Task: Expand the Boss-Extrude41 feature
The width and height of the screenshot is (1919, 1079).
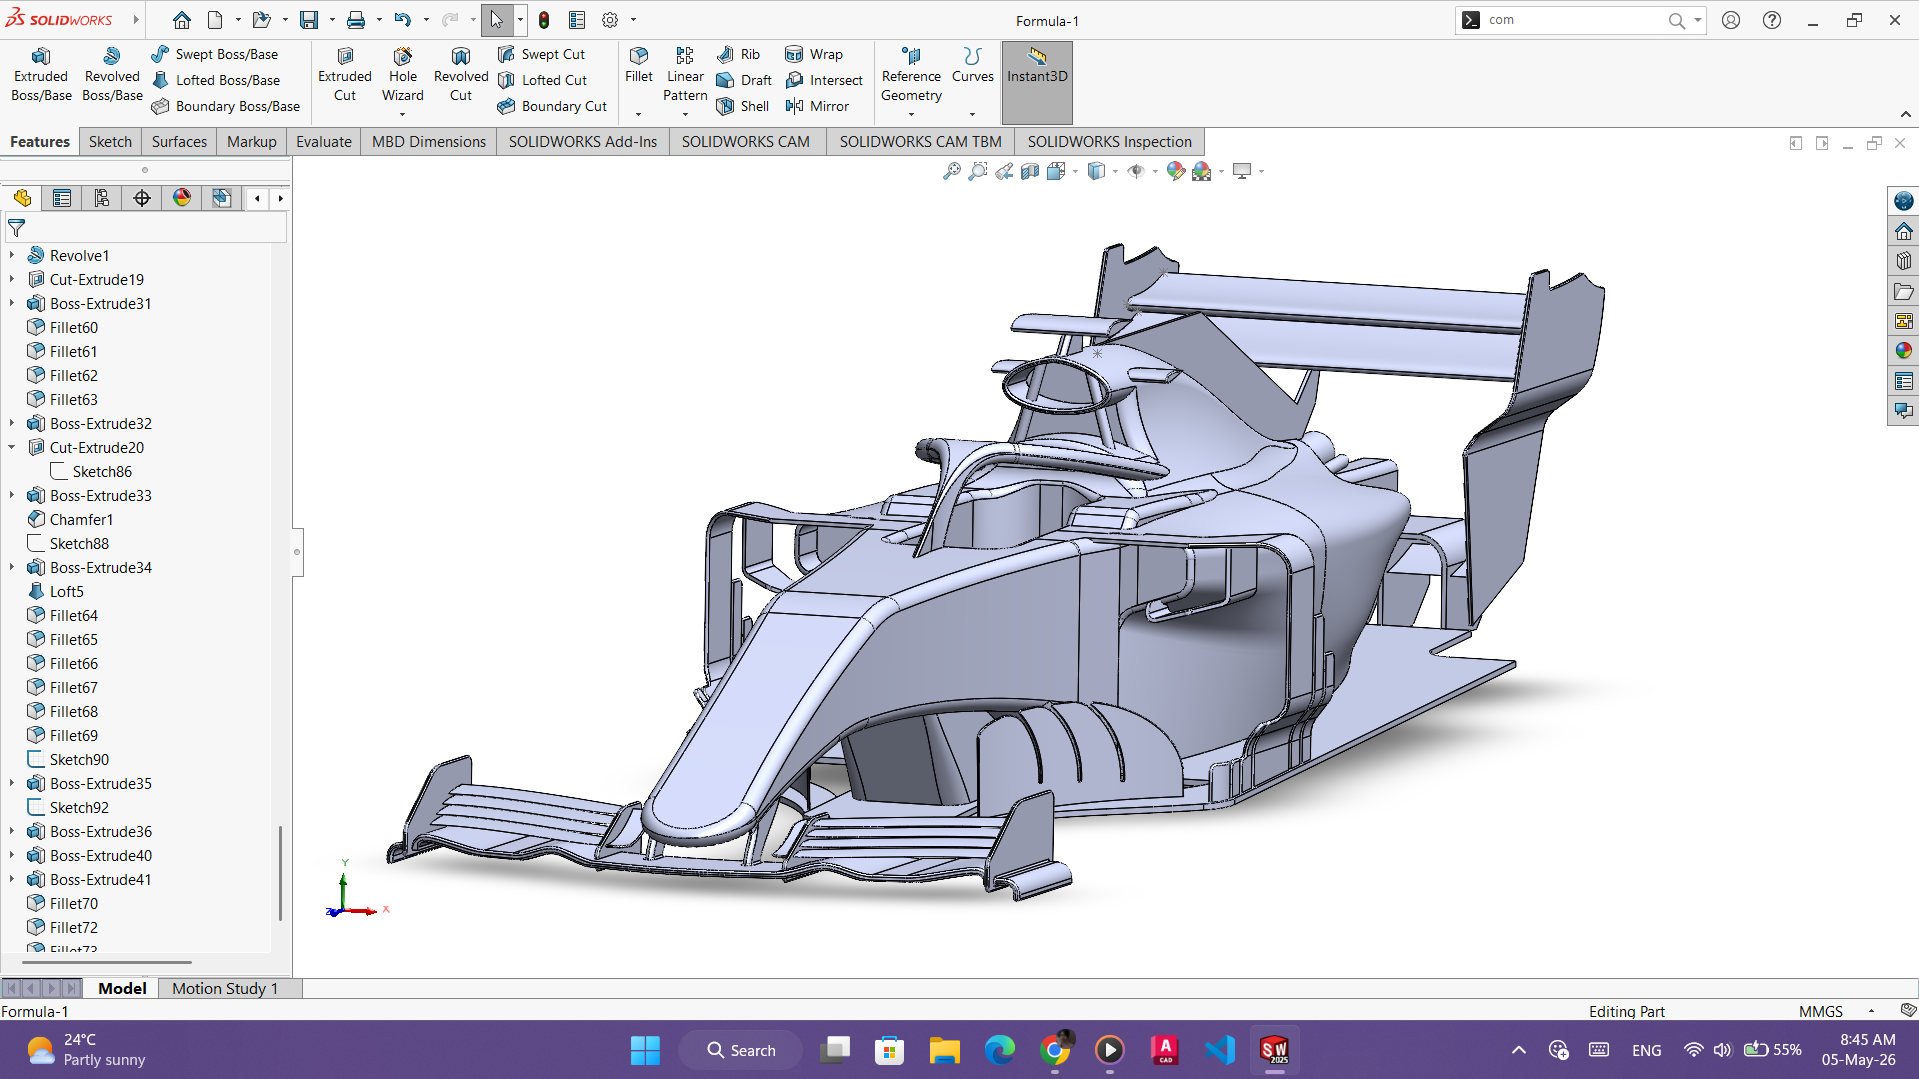Action: [12, 879]
